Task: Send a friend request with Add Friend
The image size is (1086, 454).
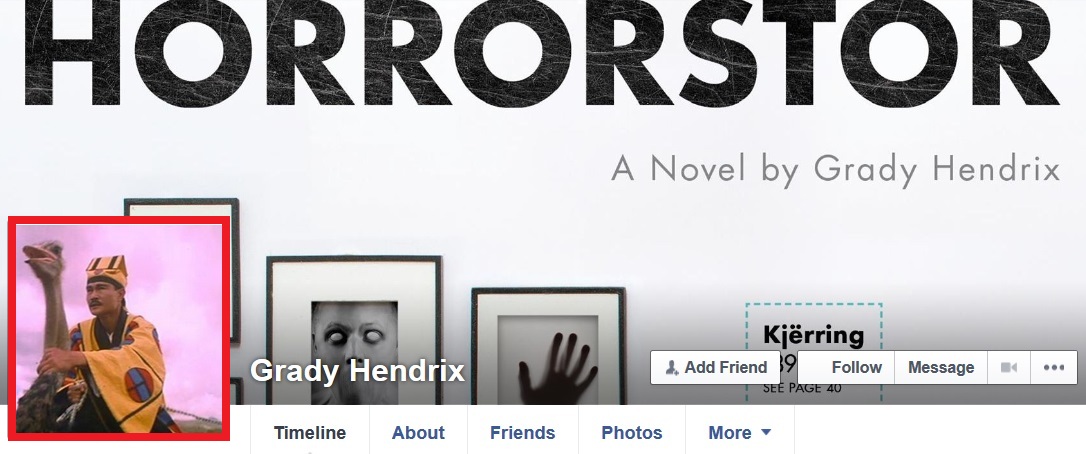Action: [715, 367]
